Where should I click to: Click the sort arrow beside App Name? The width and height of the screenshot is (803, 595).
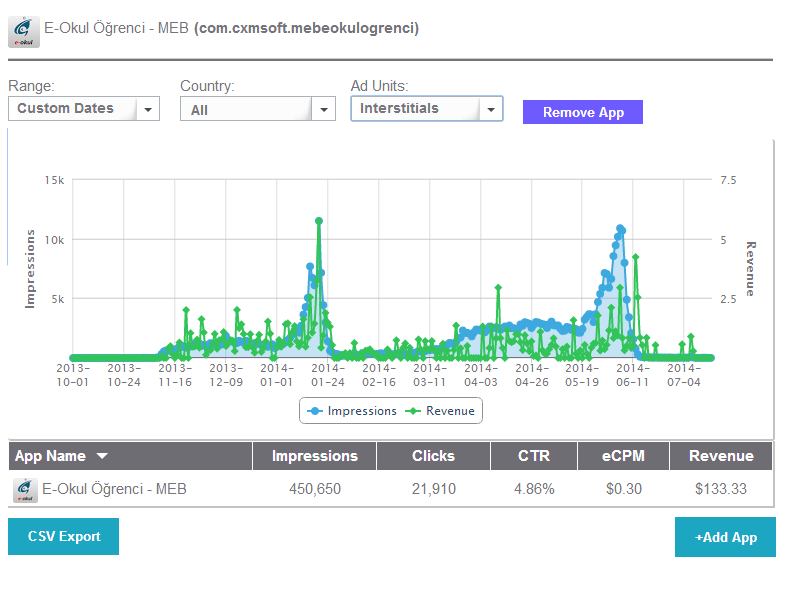[102, 457]
